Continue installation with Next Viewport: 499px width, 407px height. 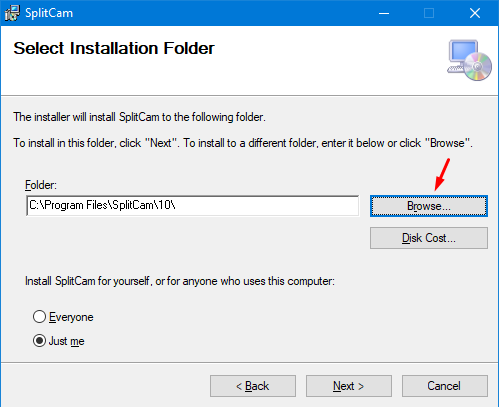click(349, 386)
